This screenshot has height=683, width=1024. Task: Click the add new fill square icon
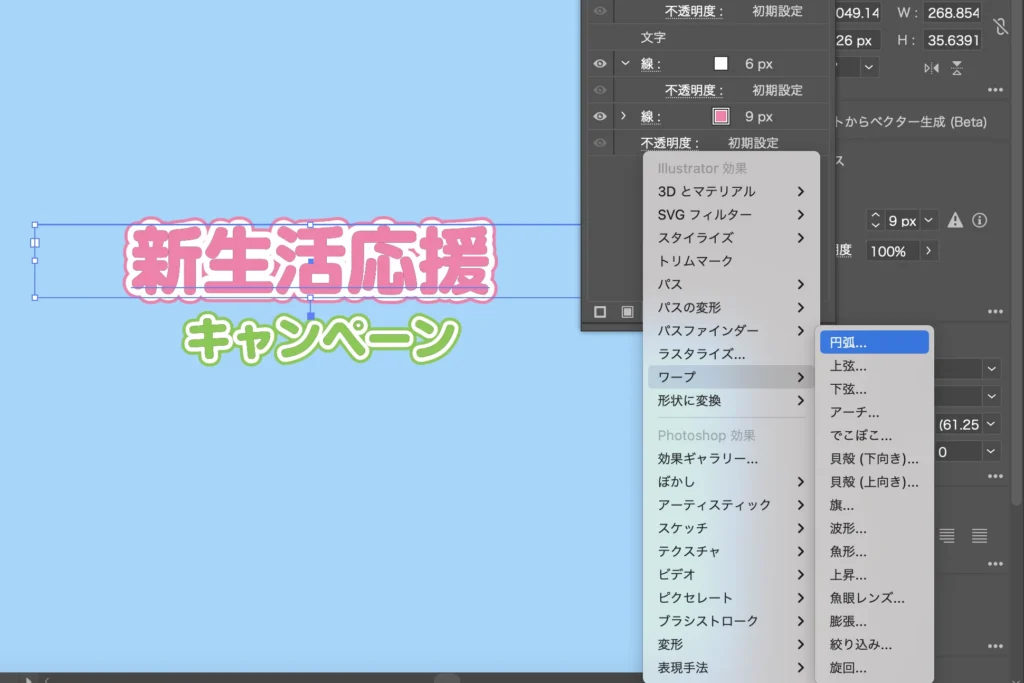627,312
